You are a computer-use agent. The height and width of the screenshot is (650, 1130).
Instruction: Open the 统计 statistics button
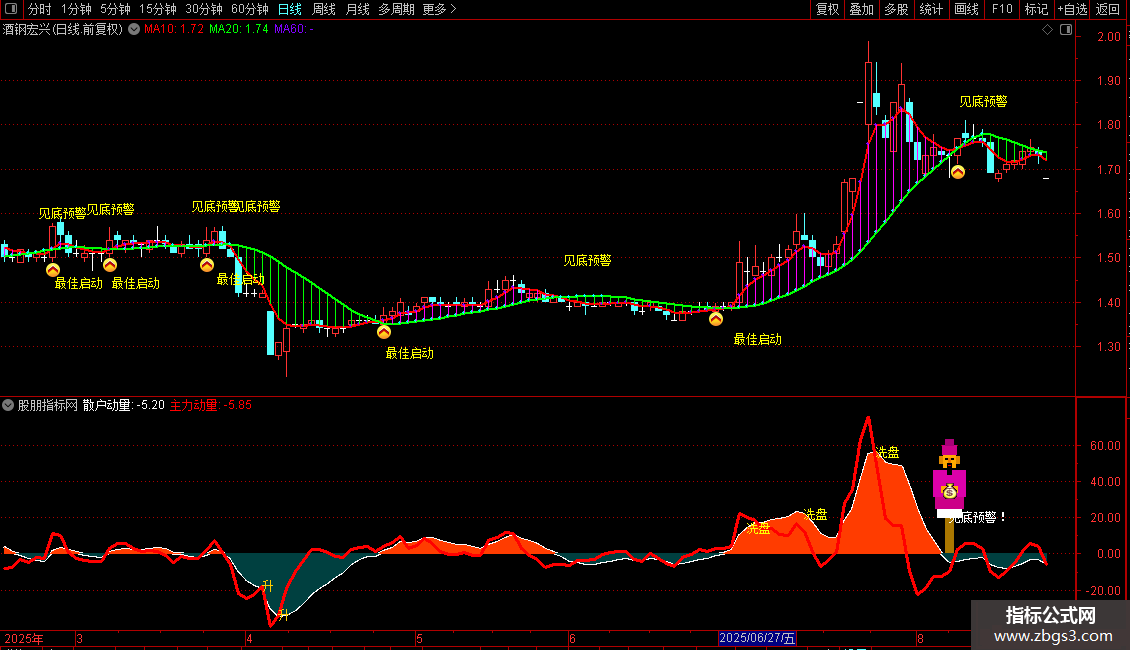(931, 9)
